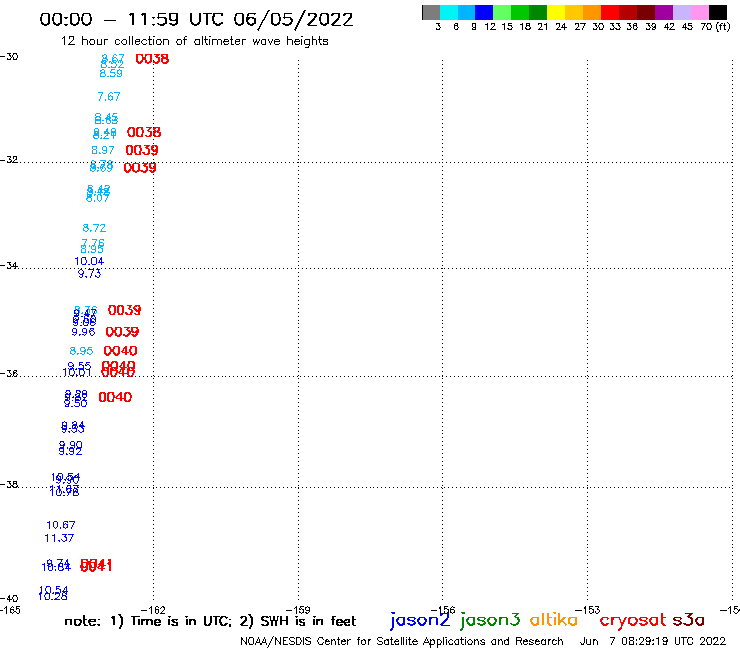Select the jason3 satellite legend label
The width and height of the screenshot is (740, 650).
[x=490, y=620]
